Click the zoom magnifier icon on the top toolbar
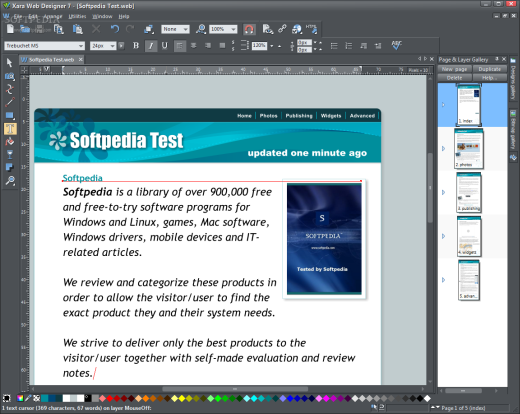Screen dimensions: 520x414 point(201,29)
